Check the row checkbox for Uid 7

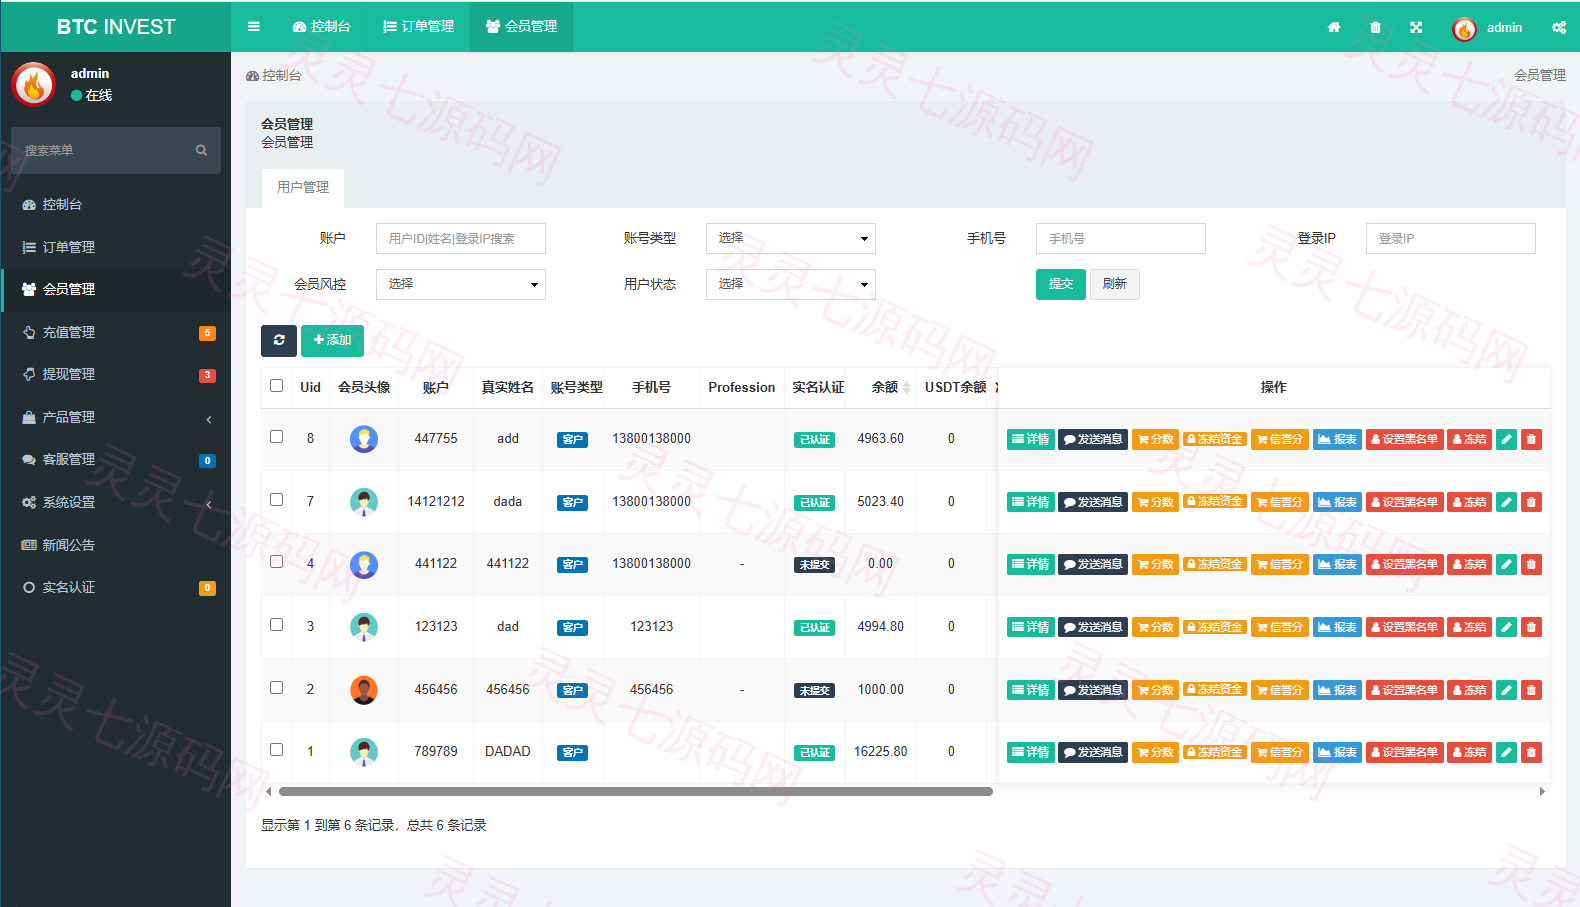click(277, 500)
